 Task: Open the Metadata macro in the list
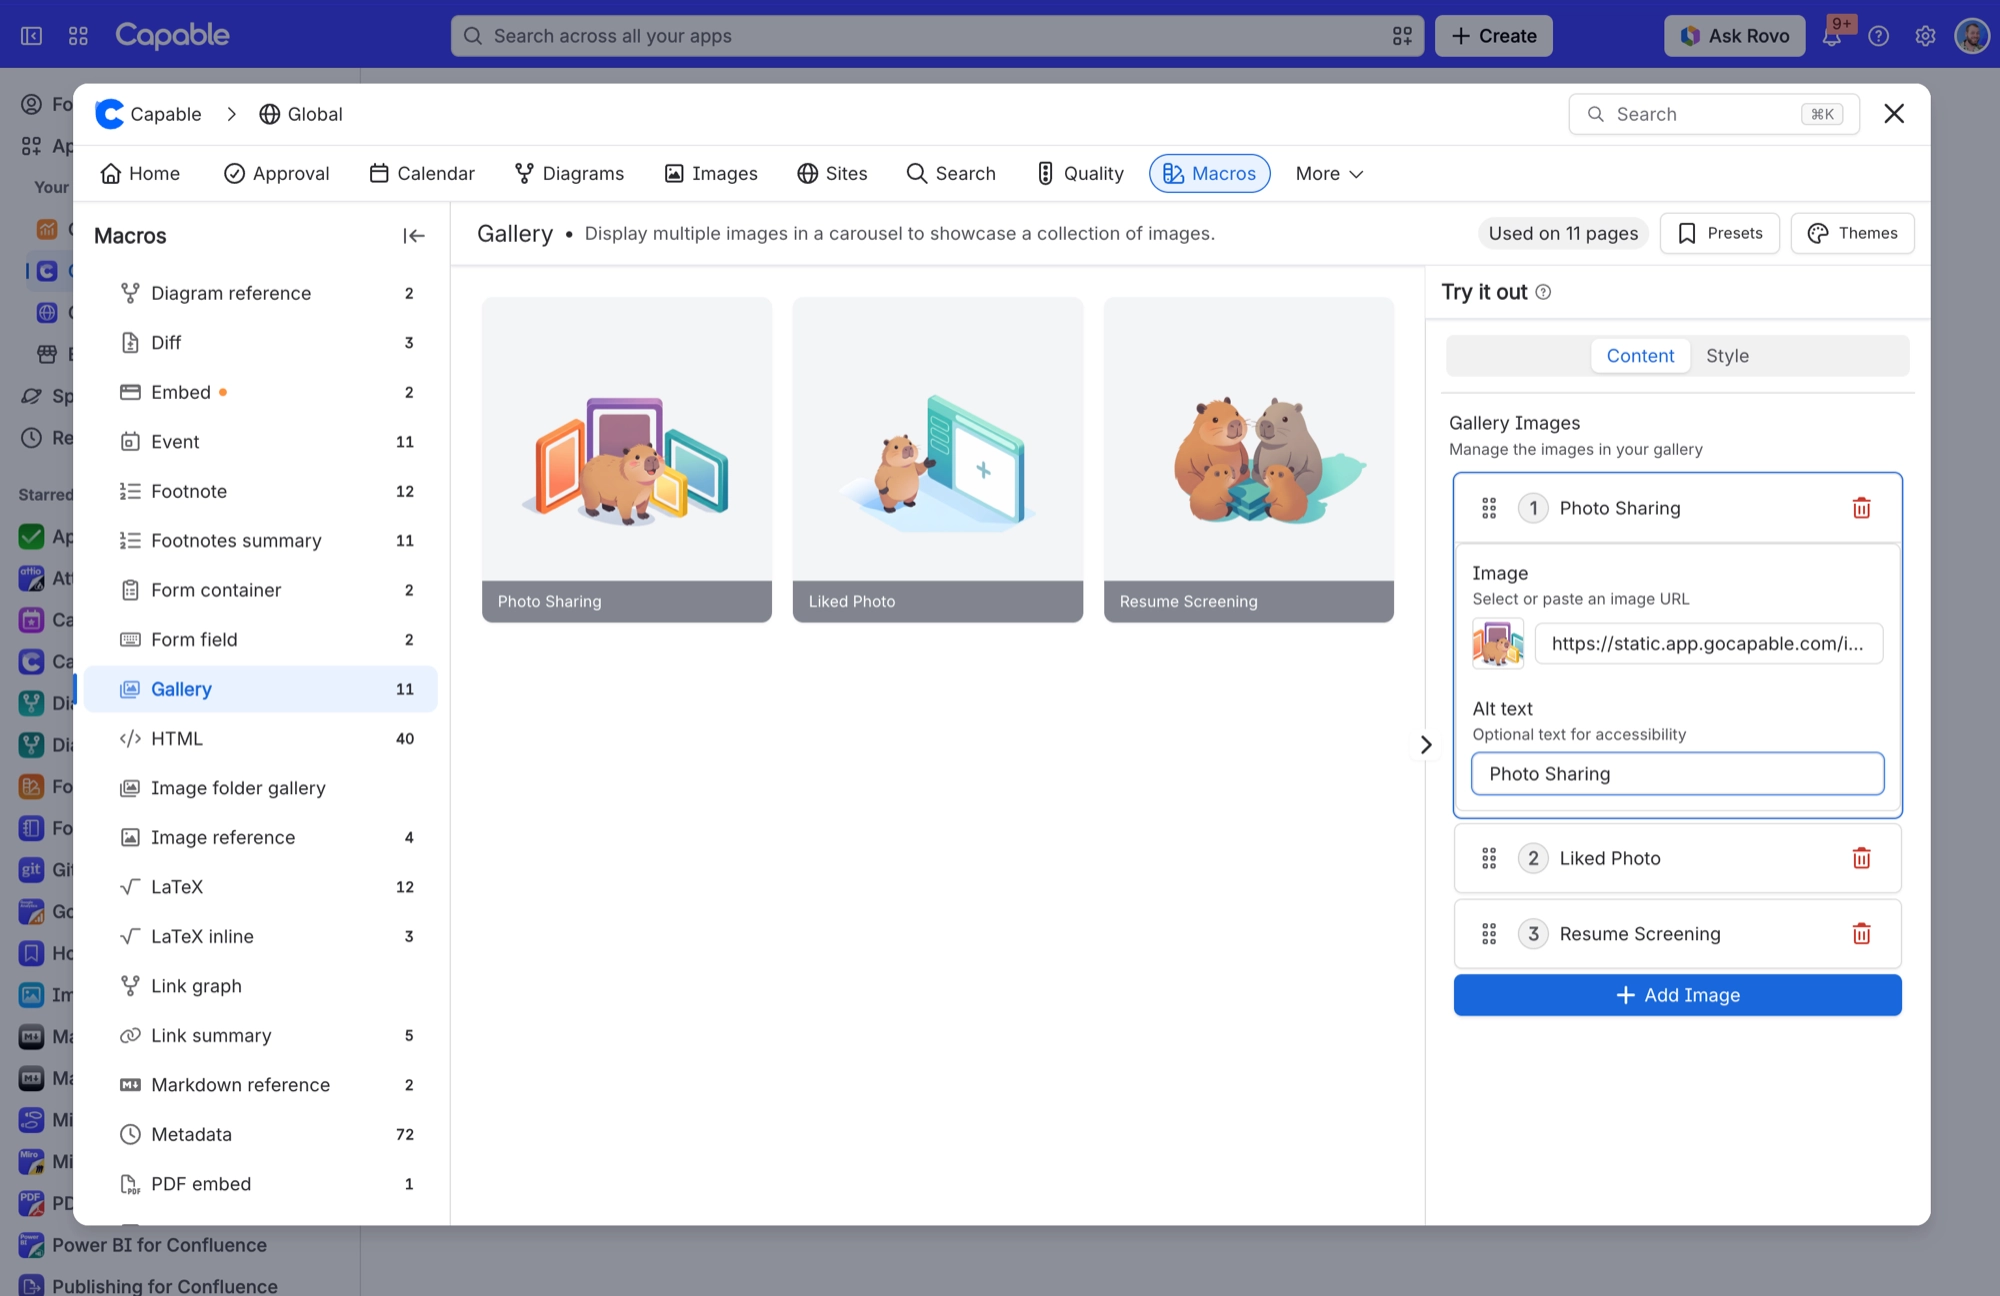click(x=261, y=1134)
